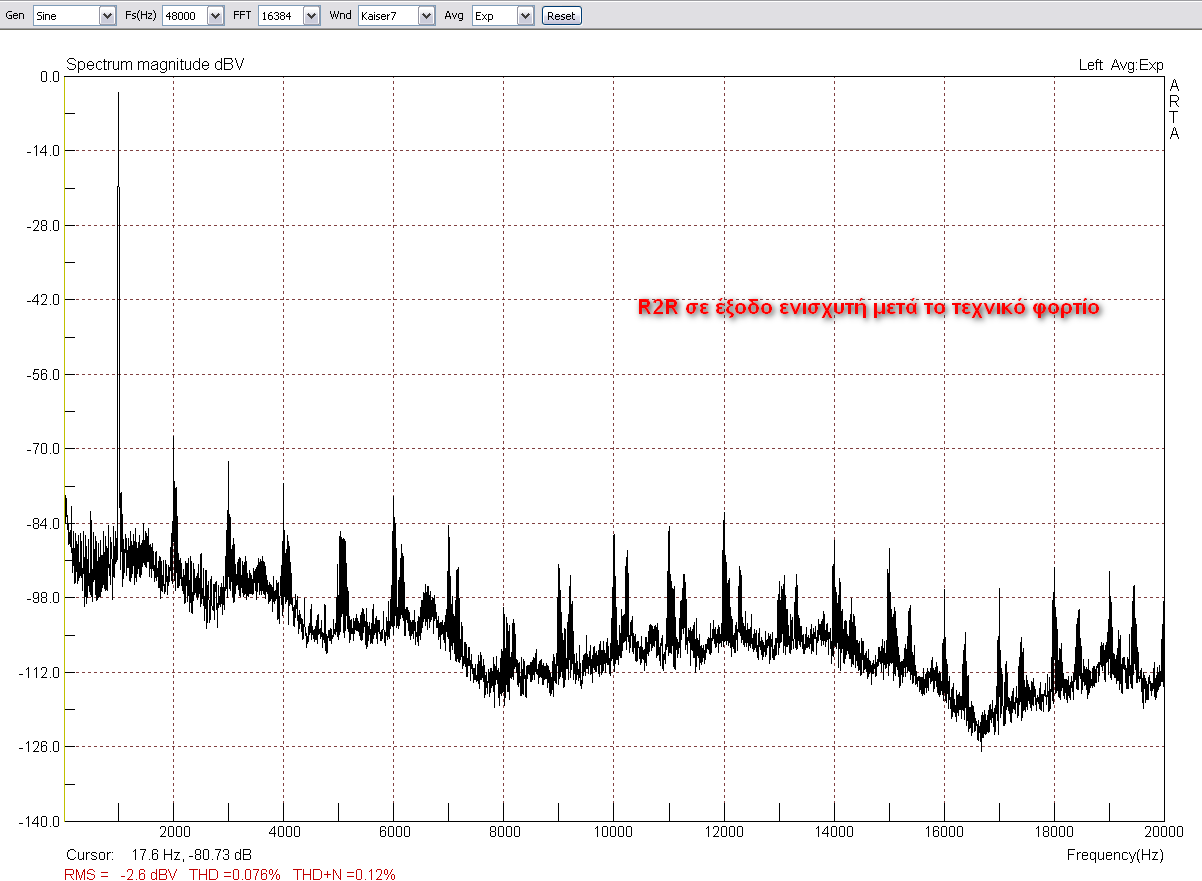Click the red Greek R2R annotation text
The height and width of the screenshot is (881, 1202).
click(869, 308)
